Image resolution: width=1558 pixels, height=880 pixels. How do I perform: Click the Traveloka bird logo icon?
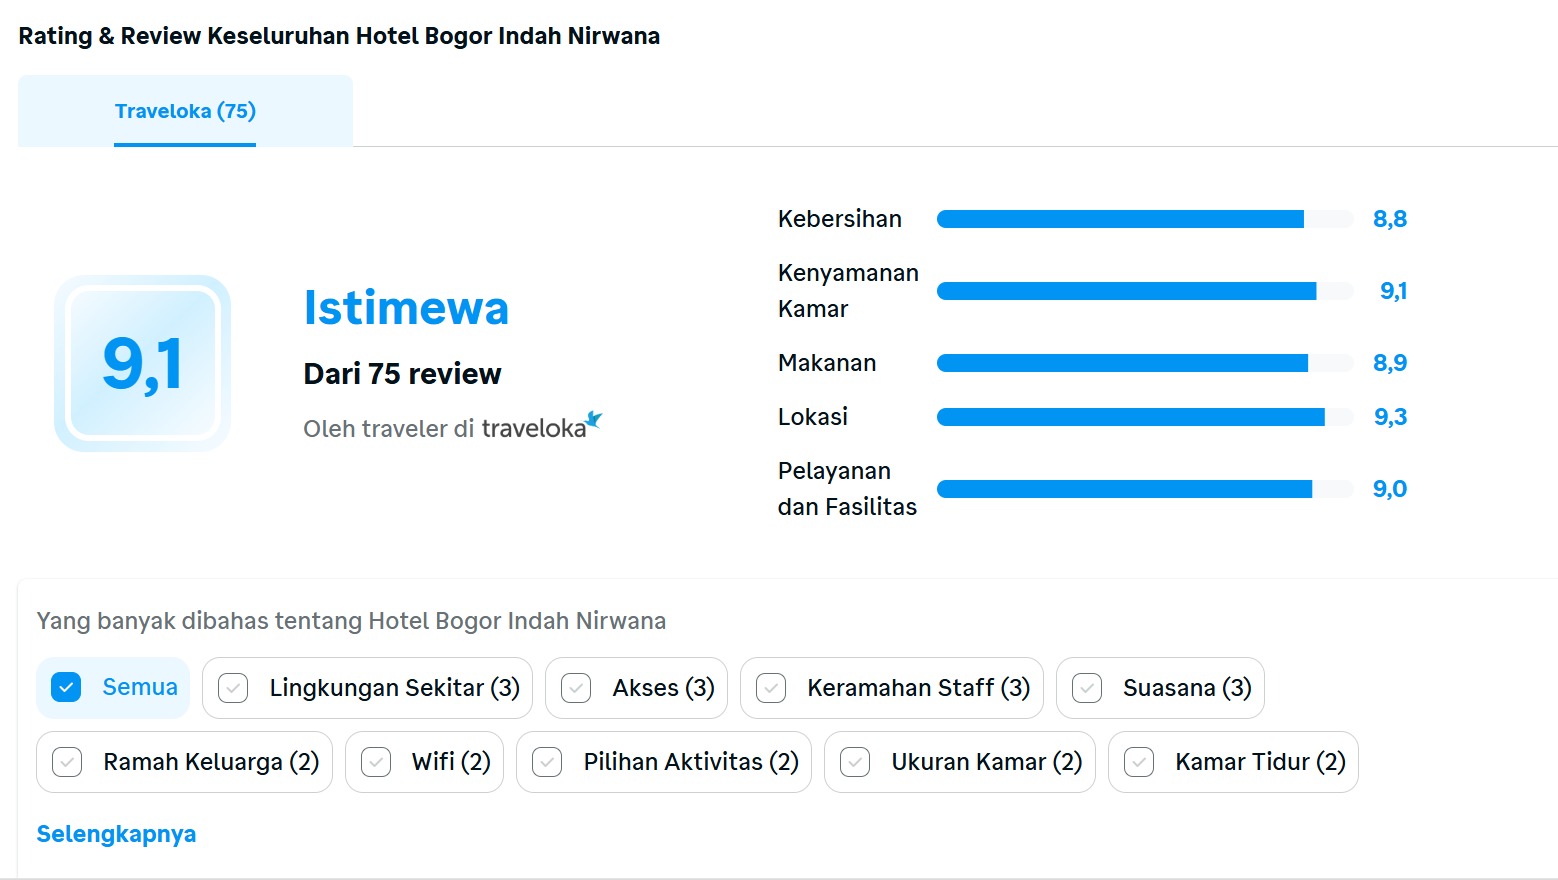point(594,419)
